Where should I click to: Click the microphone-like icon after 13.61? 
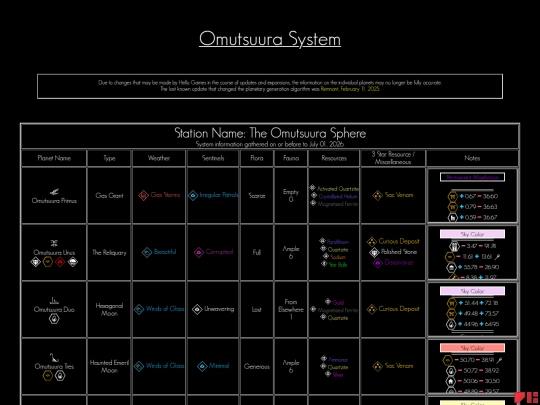tap(497, 257)
